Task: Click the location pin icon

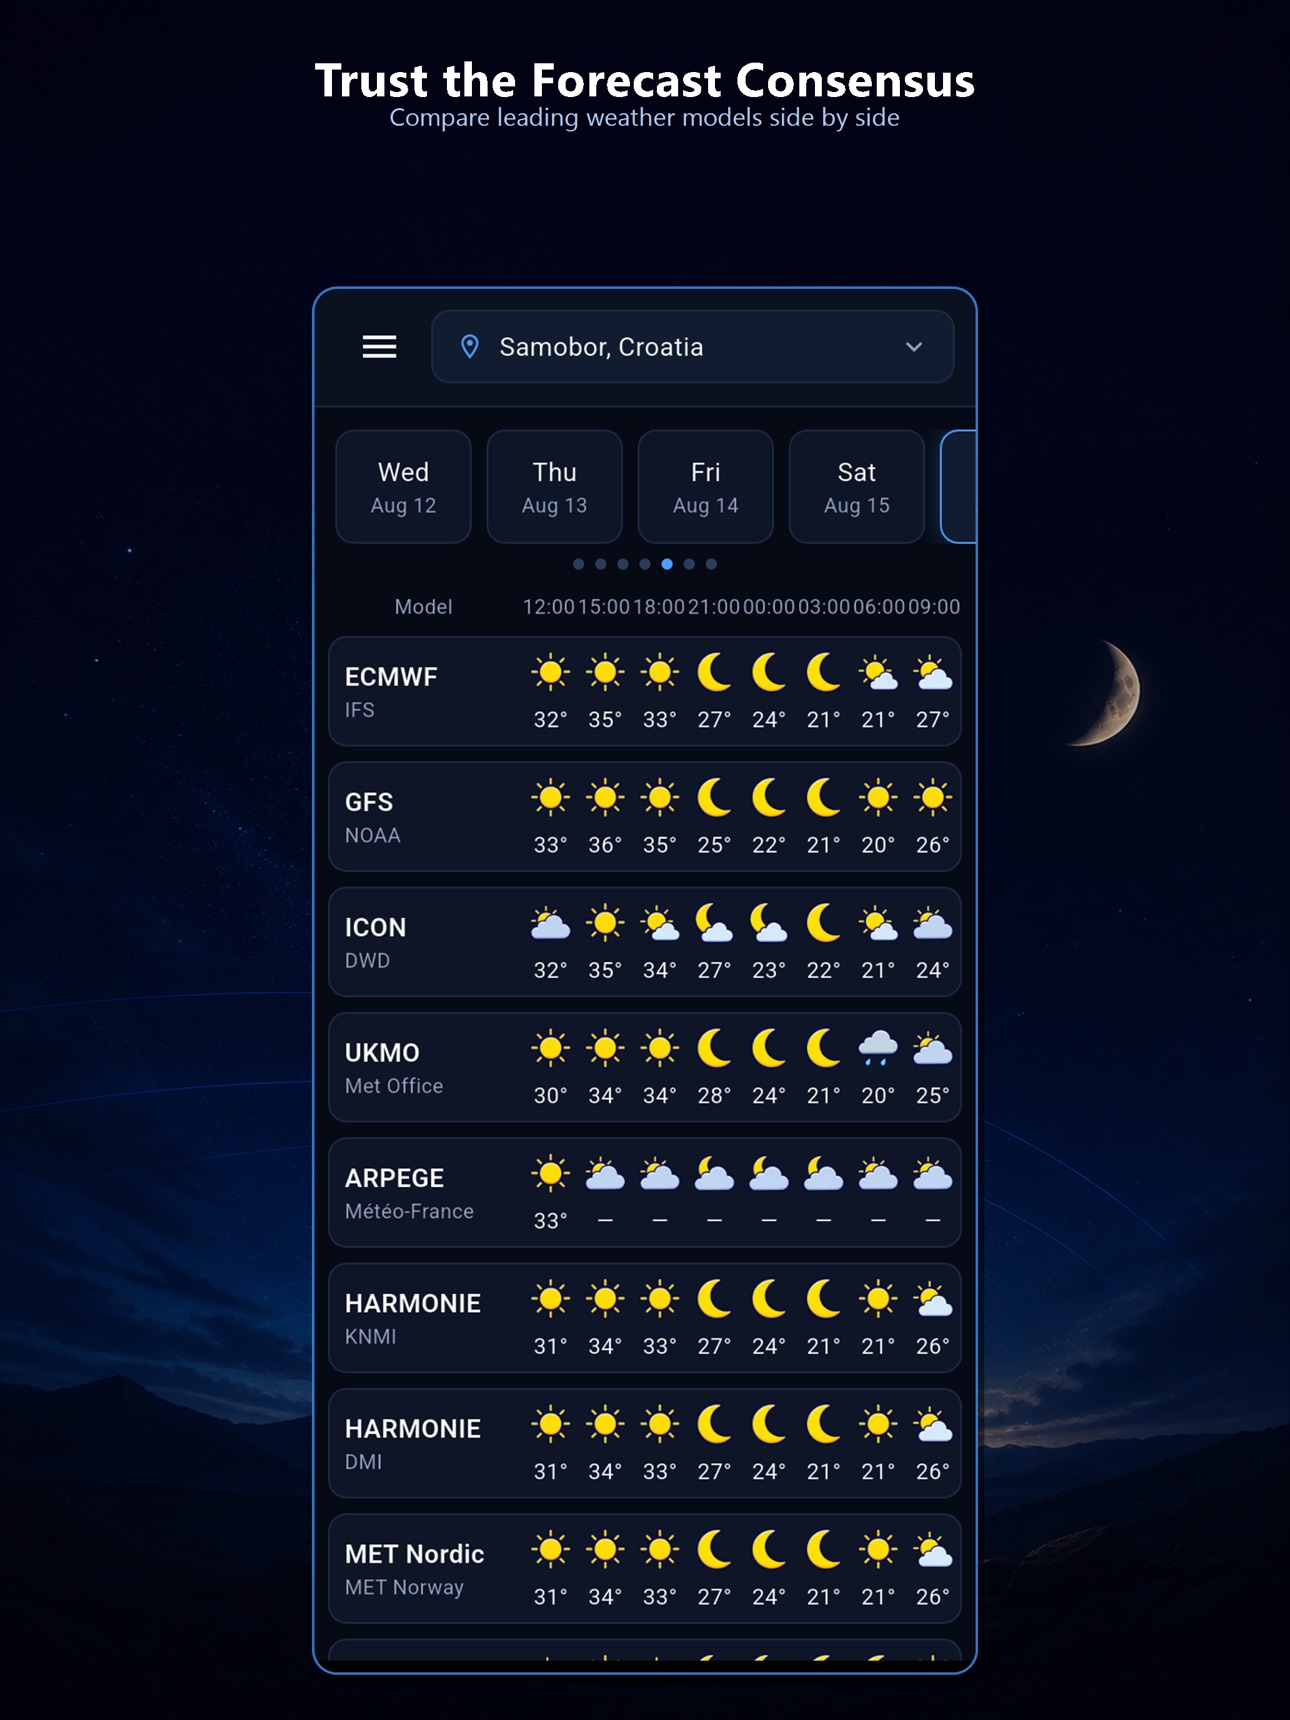Action: click(469, 347)
